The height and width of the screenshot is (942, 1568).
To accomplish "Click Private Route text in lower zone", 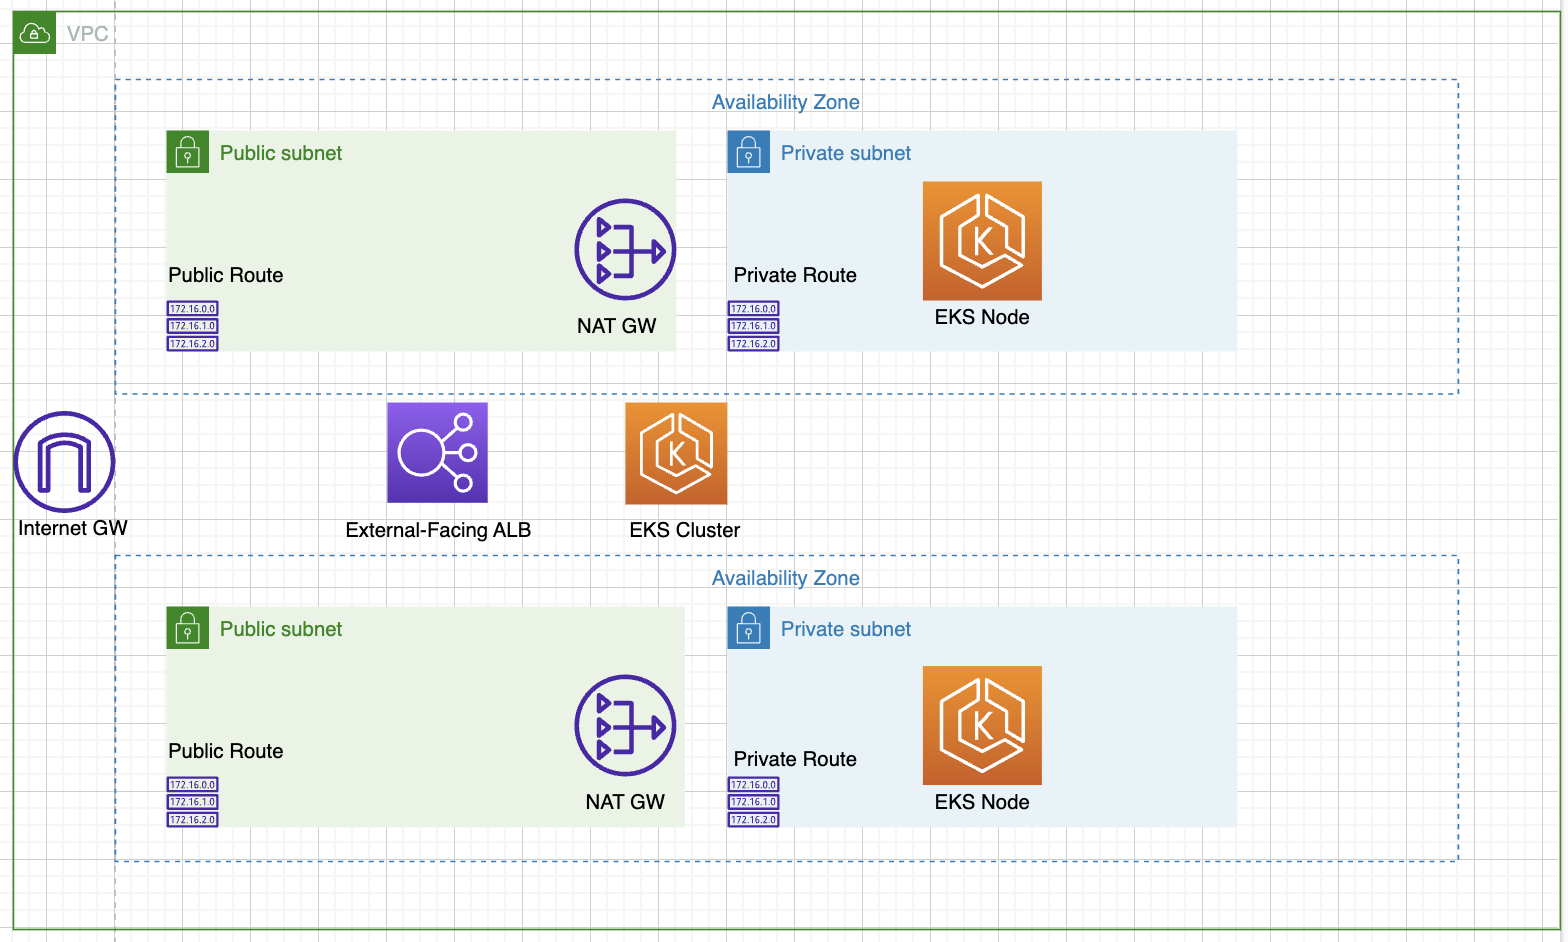I will pyautogui.click(x=795, y=759).
